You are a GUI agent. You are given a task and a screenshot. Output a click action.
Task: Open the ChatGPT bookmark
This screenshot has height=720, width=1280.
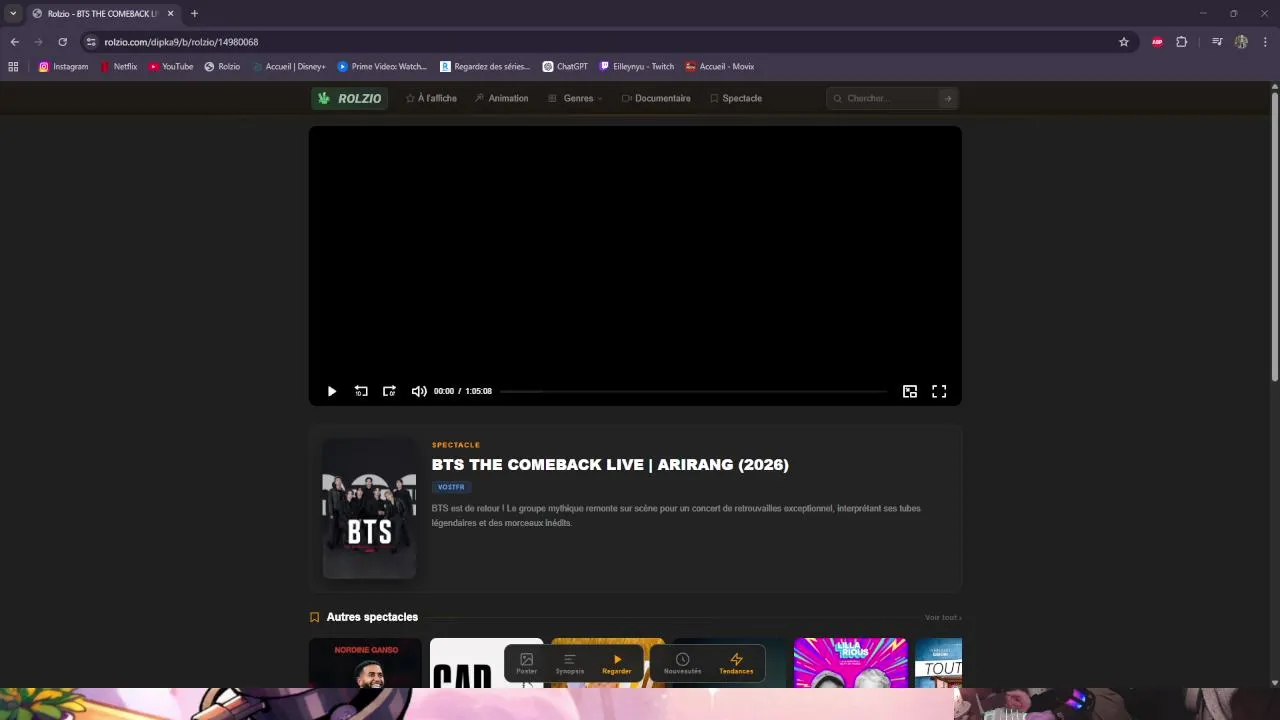pos(565,67)
